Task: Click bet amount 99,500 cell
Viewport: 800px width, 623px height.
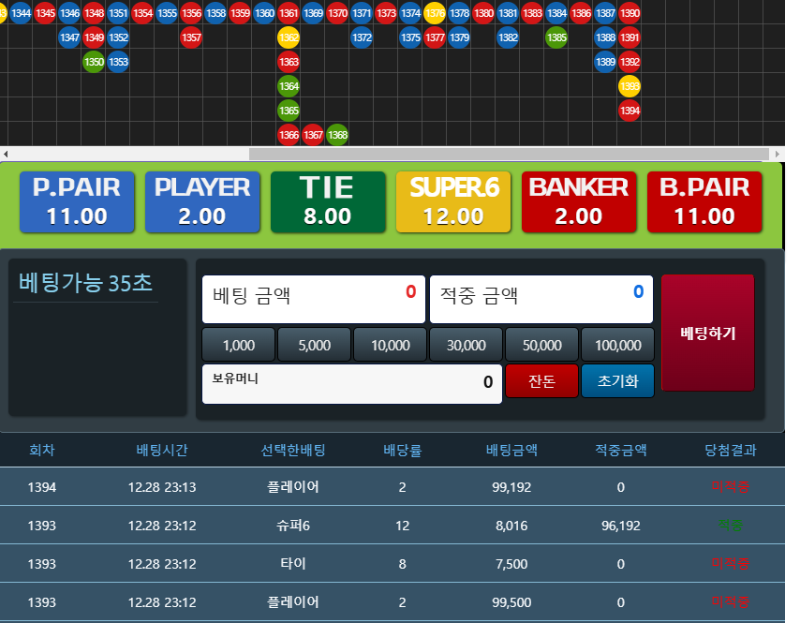Action: click(512, 603)
